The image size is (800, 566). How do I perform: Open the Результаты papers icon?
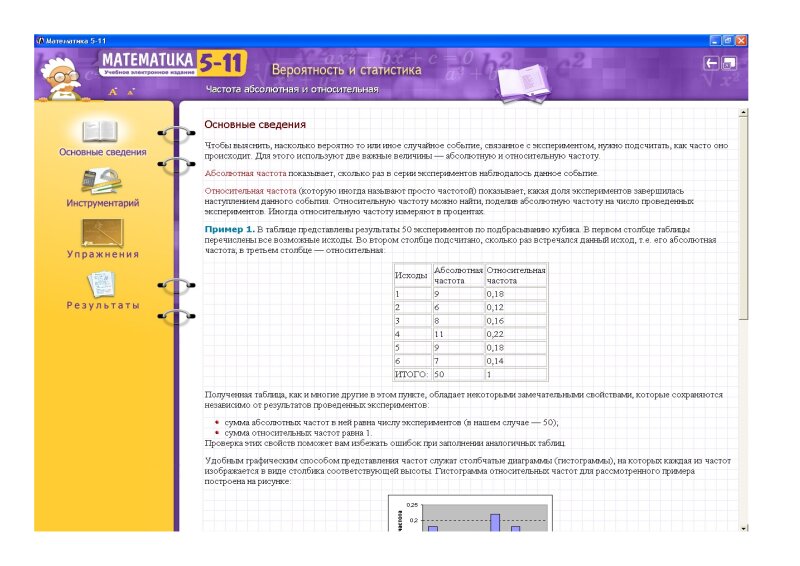coord(102,284)
